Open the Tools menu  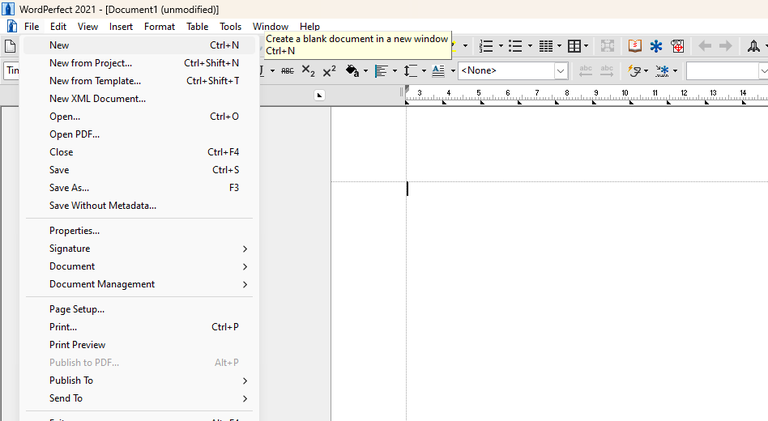230,26
